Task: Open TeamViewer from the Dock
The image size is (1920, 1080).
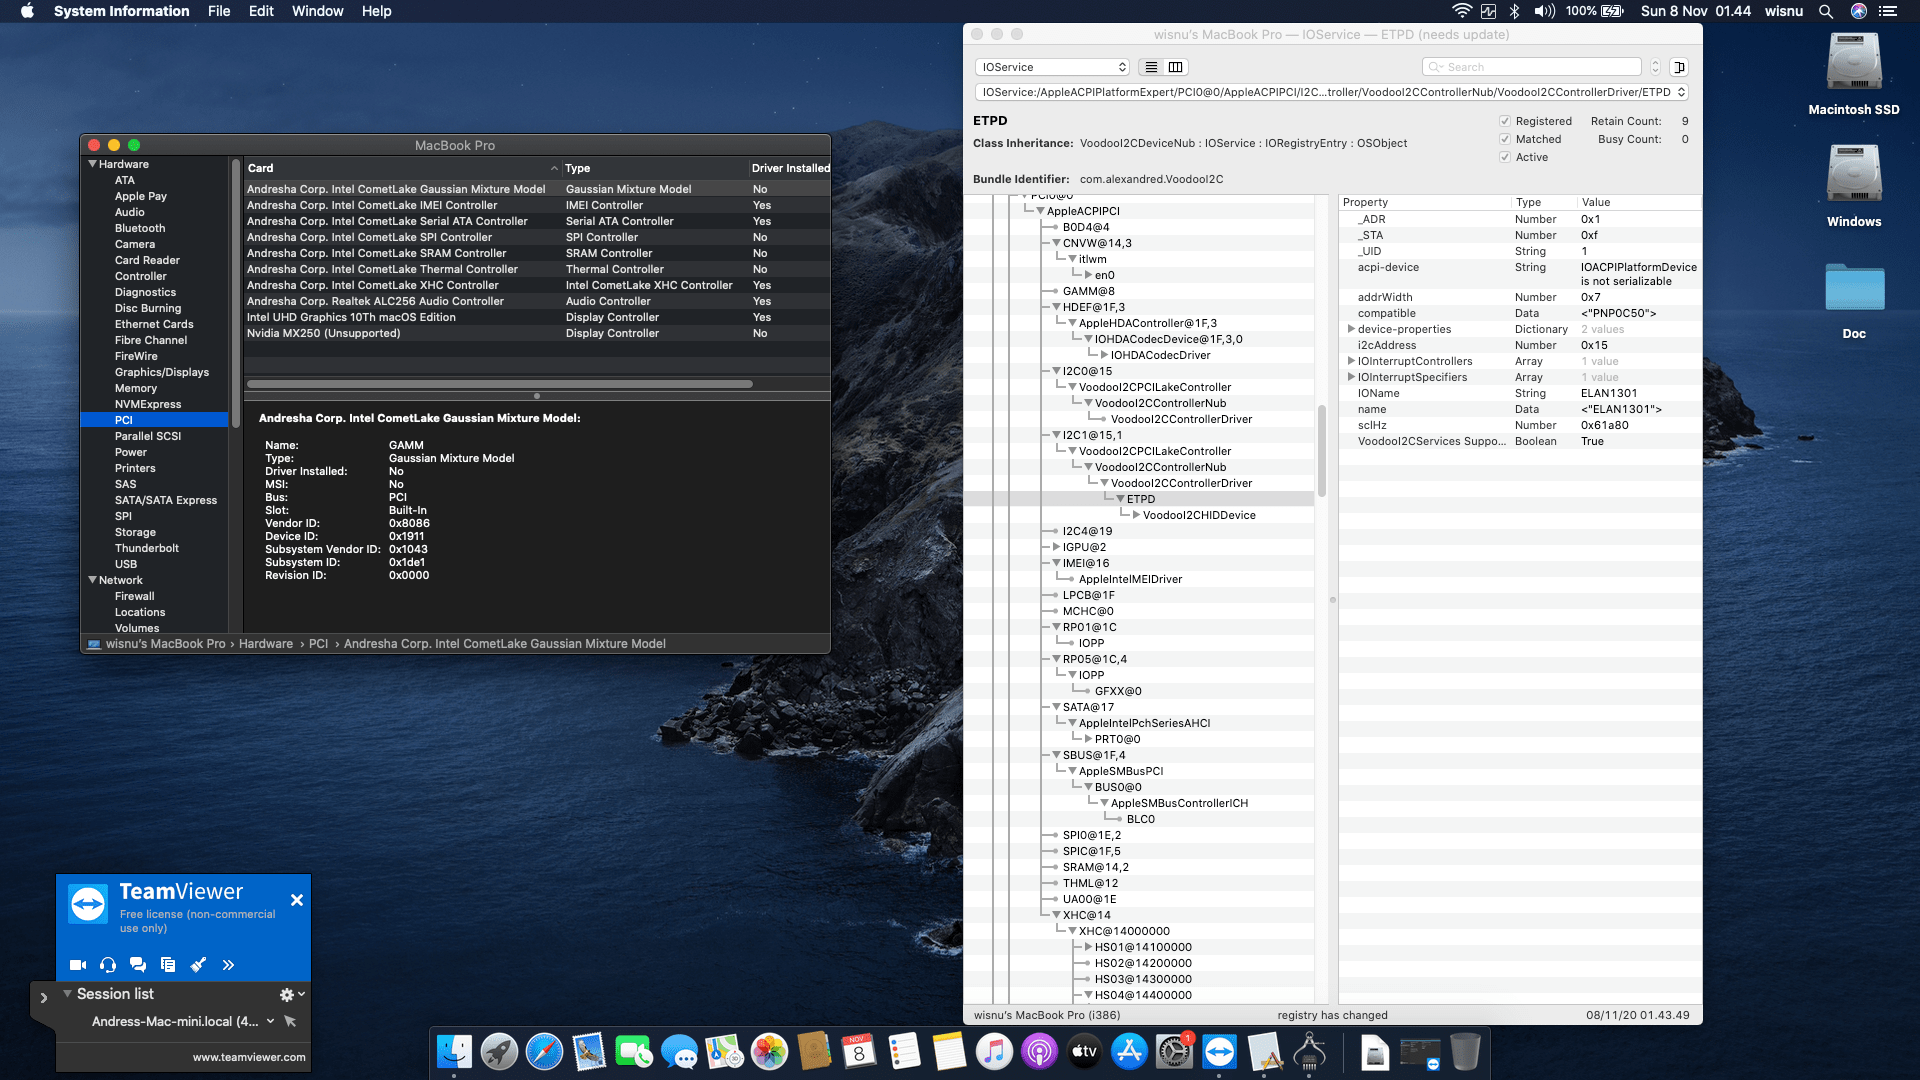Action: tap(1219, 1052)
